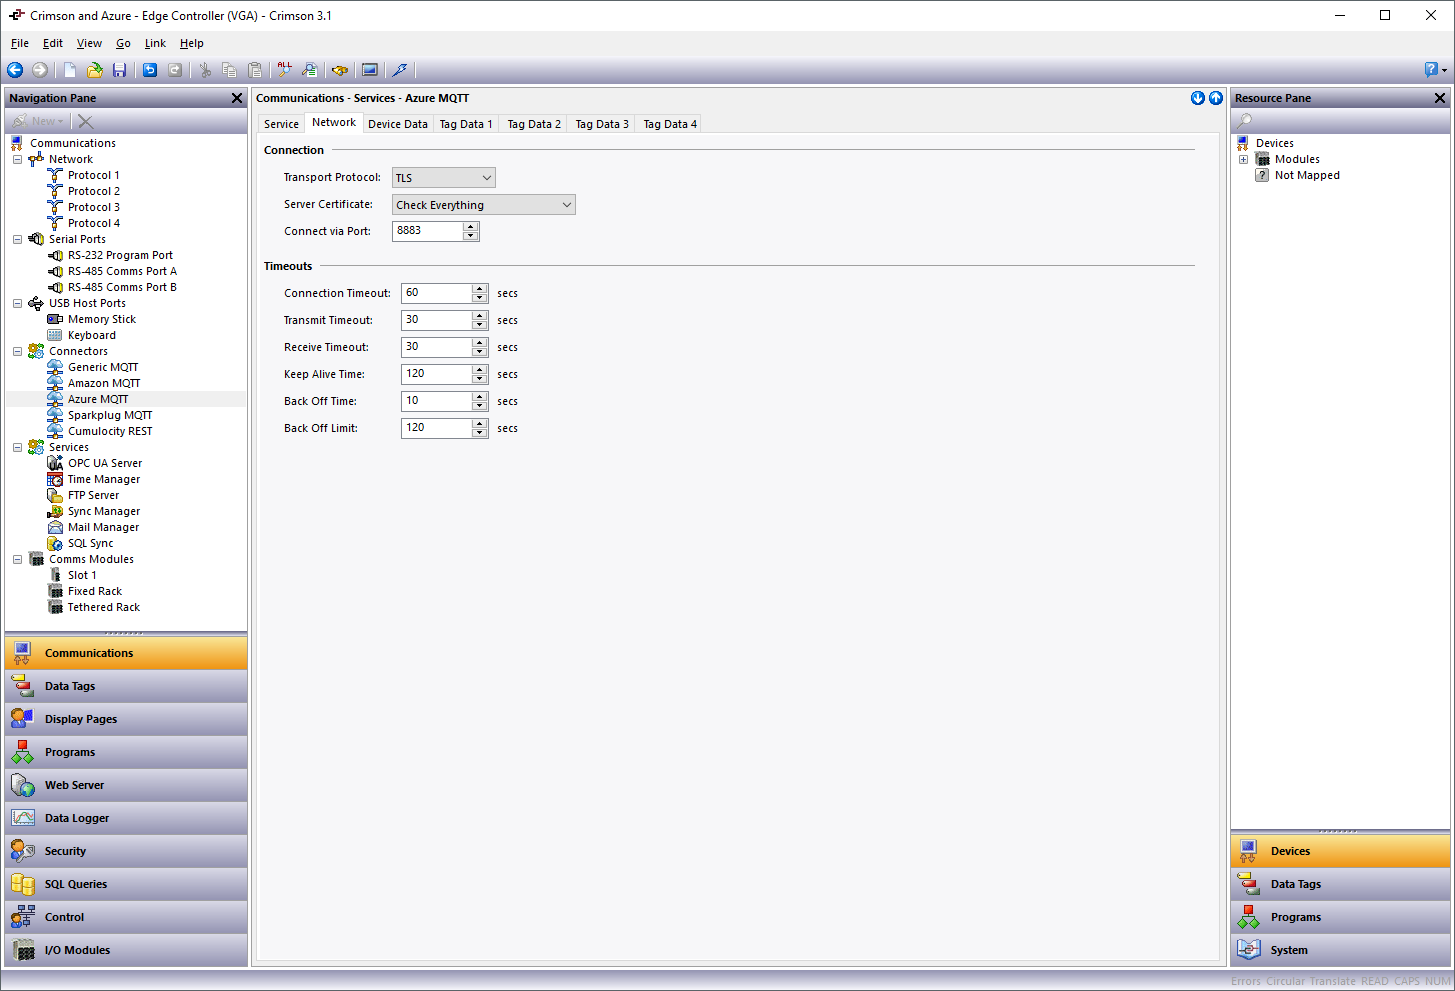
Task: Collapse the Comms Modules tree node
Action: (x=17, y=559)
